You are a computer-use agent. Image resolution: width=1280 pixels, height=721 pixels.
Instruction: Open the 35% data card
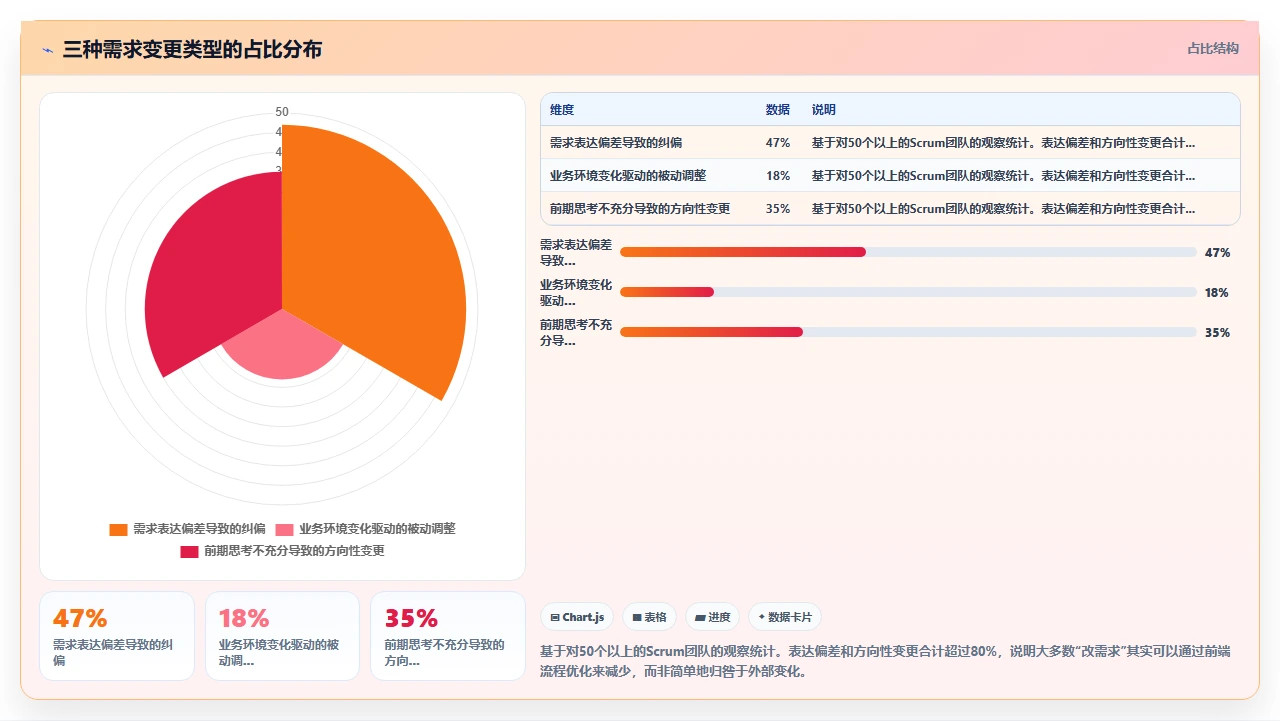coord(447,636)
